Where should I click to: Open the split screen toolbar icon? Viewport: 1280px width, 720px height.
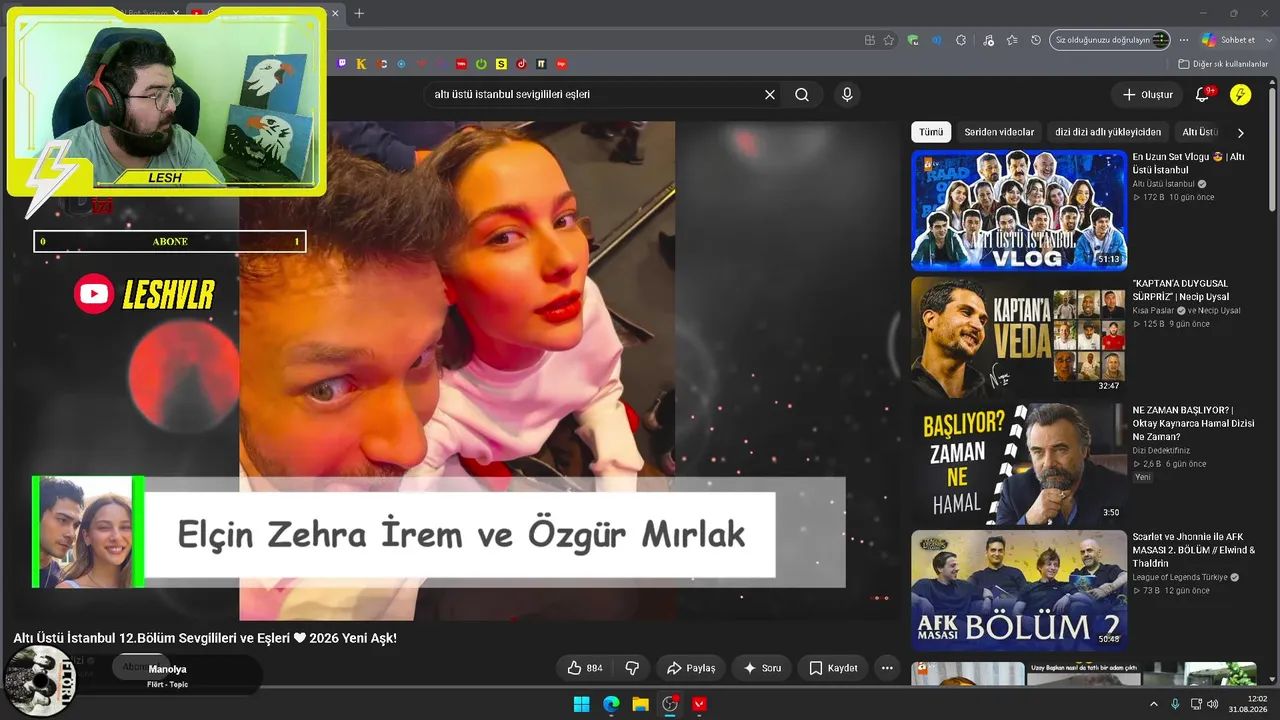click(869, 40)
